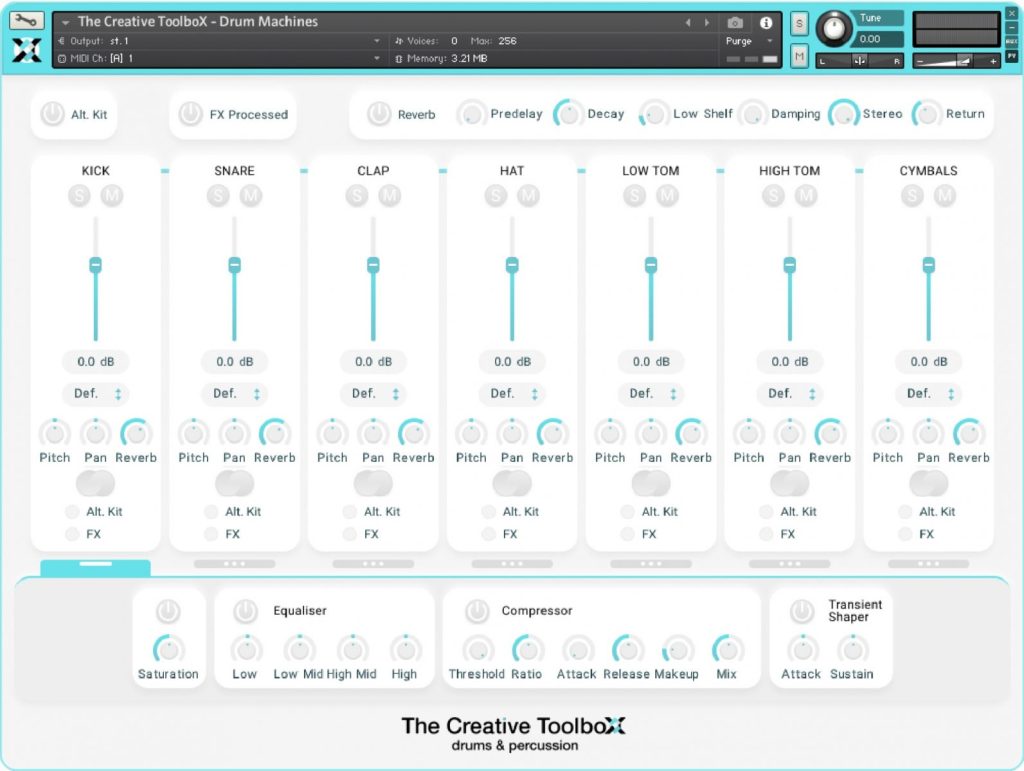The height and width of the screenshot is (771, 1024).
Task: Open HIGH TOM Def. output dropdown
Action: (x=790, y=394)
